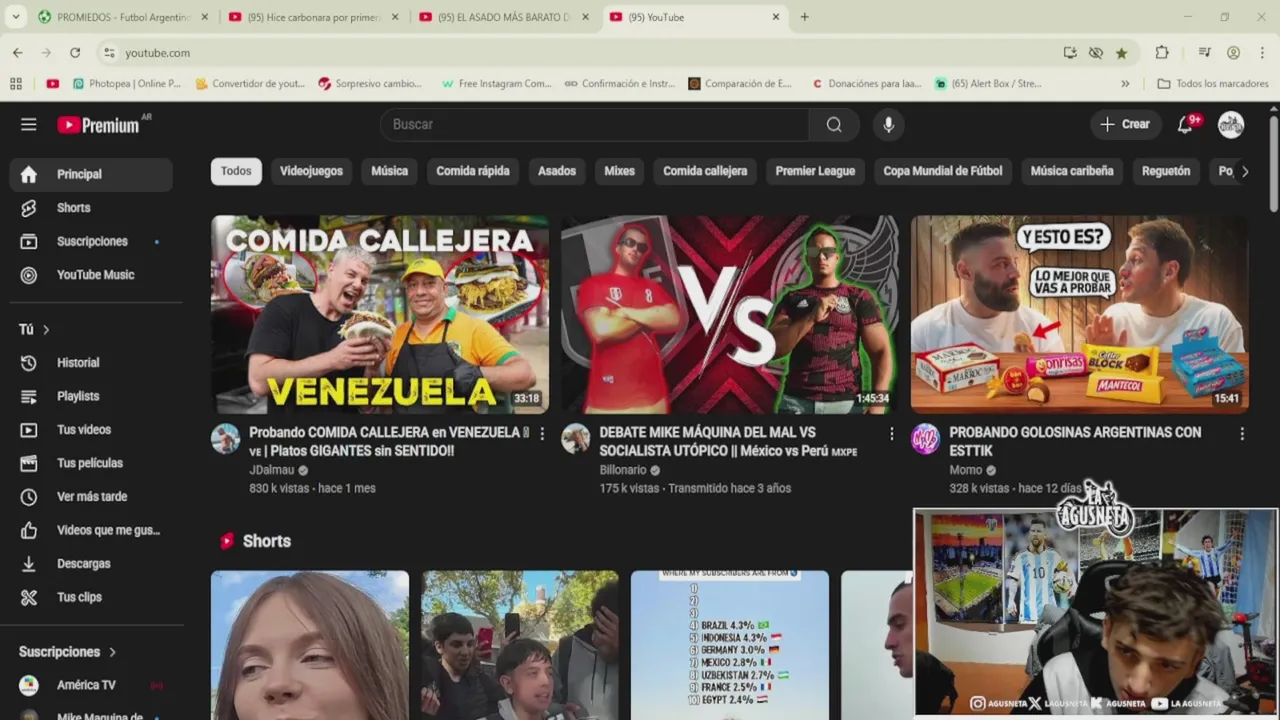Open Historial in the sidebar

coord(91,363)
